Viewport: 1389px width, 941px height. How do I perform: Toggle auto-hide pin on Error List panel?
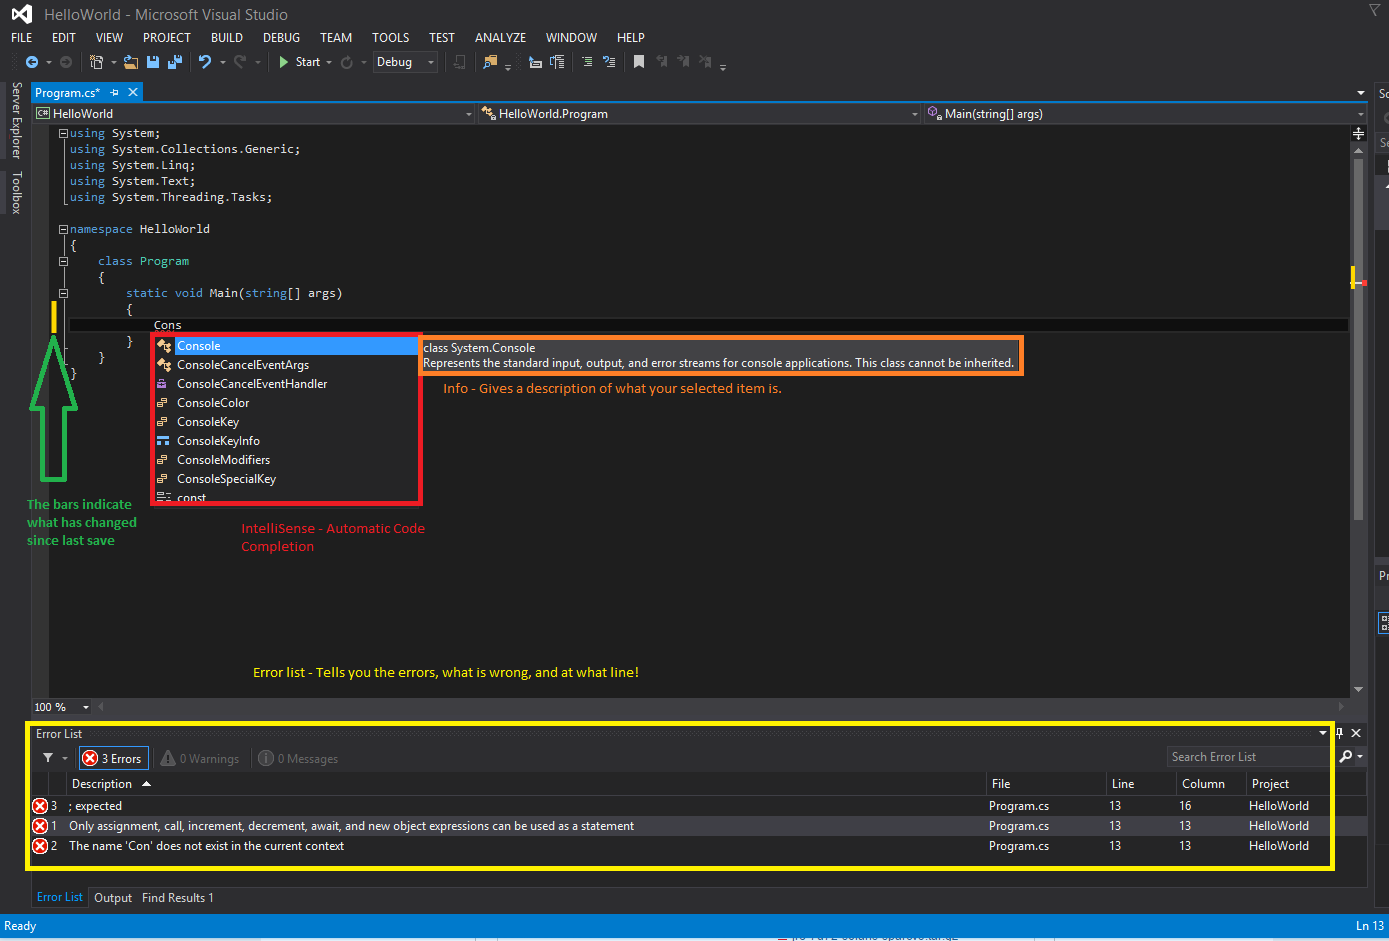click(1340, 733)
